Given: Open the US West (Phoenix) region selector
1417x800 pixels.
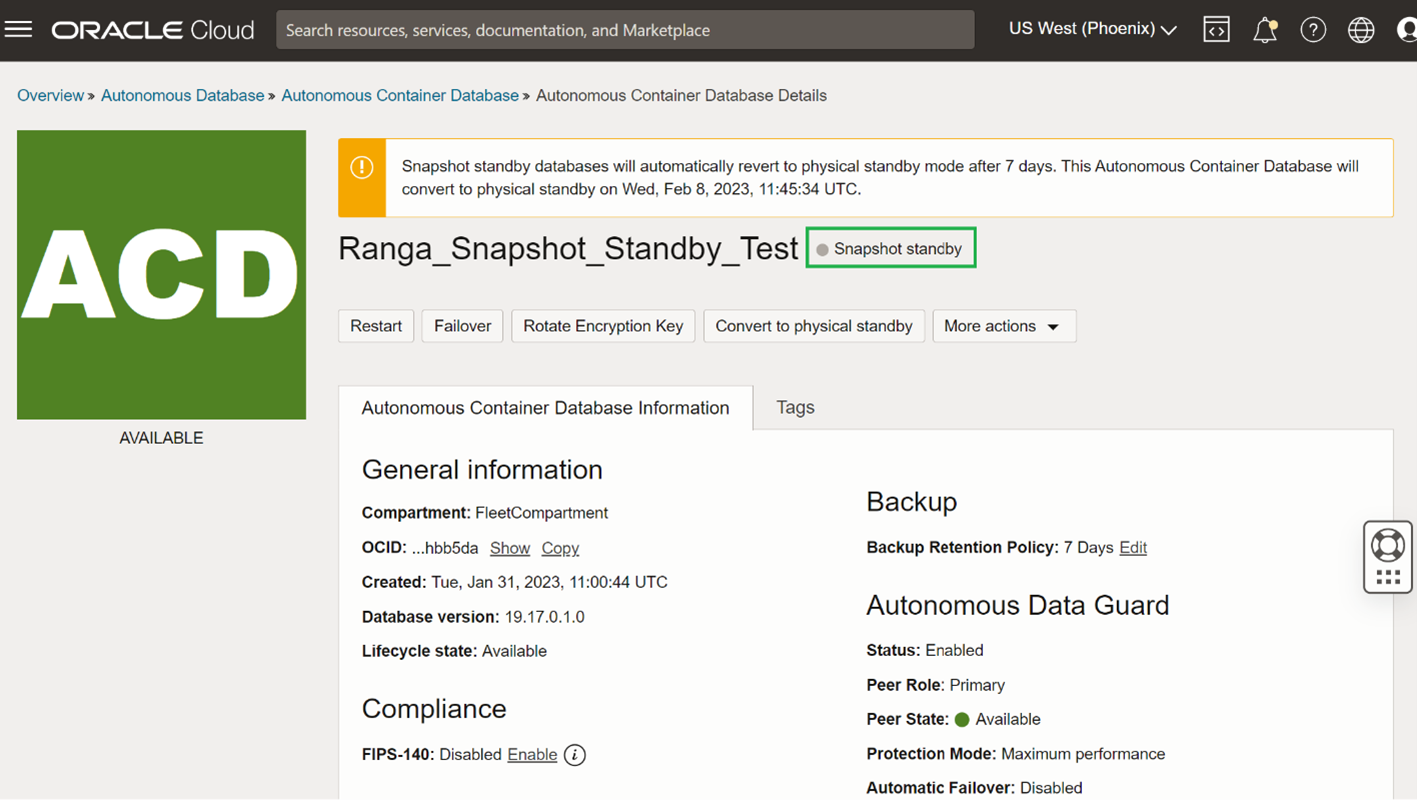Looking at the screenshot, I should coord(1091,28).
